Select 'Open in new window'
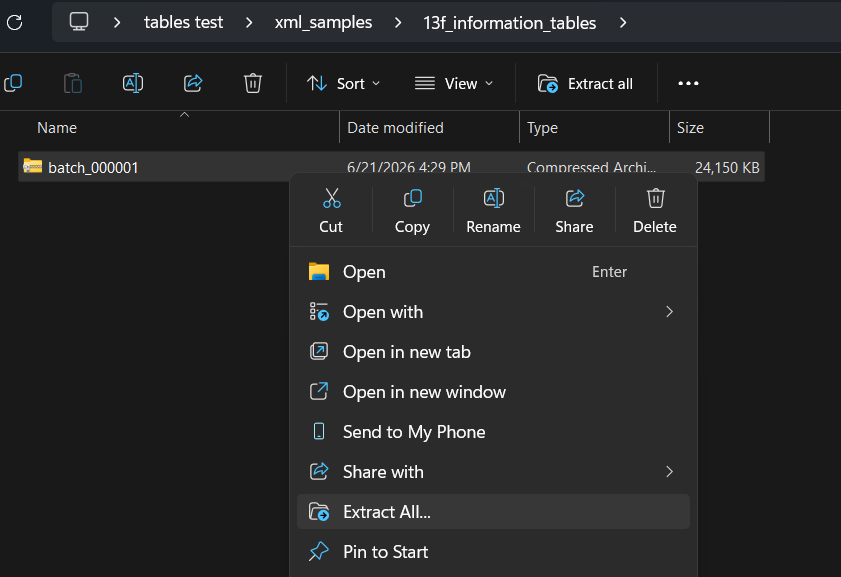 tap(493, 392)
